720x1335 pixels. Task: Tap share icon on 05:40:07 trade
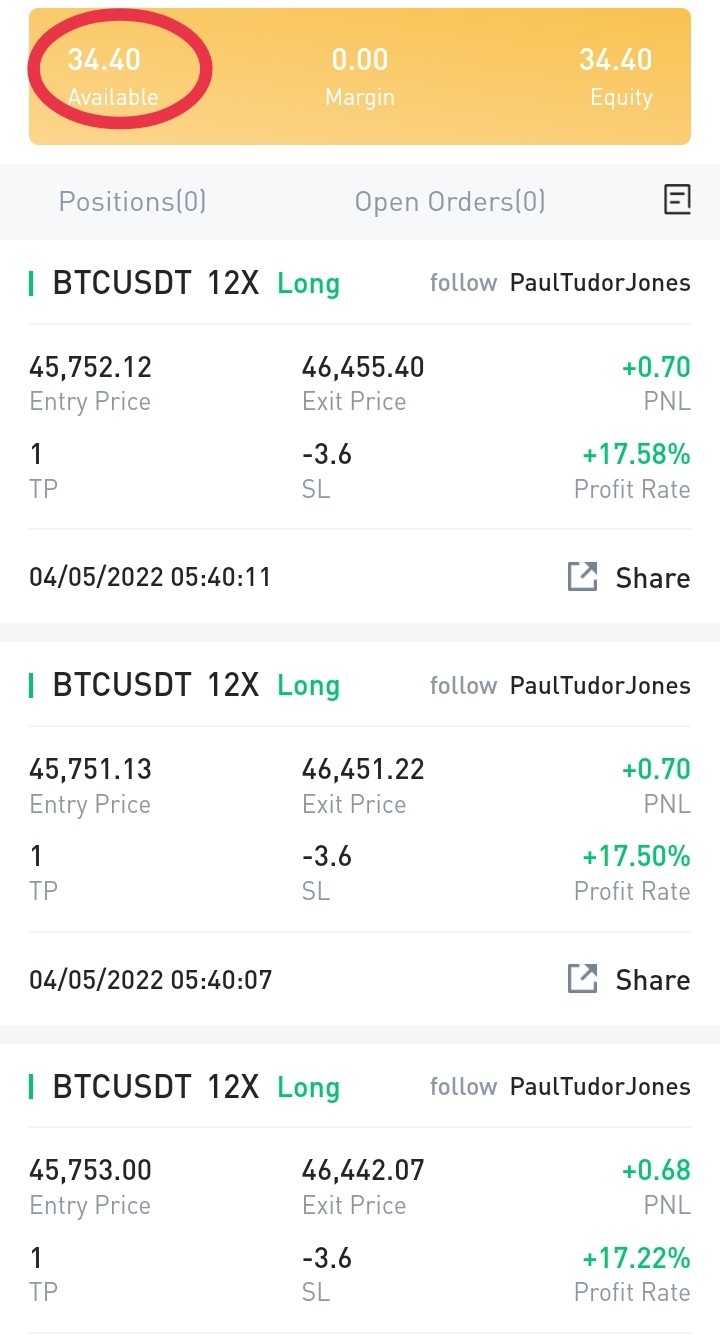click(582, 979)
